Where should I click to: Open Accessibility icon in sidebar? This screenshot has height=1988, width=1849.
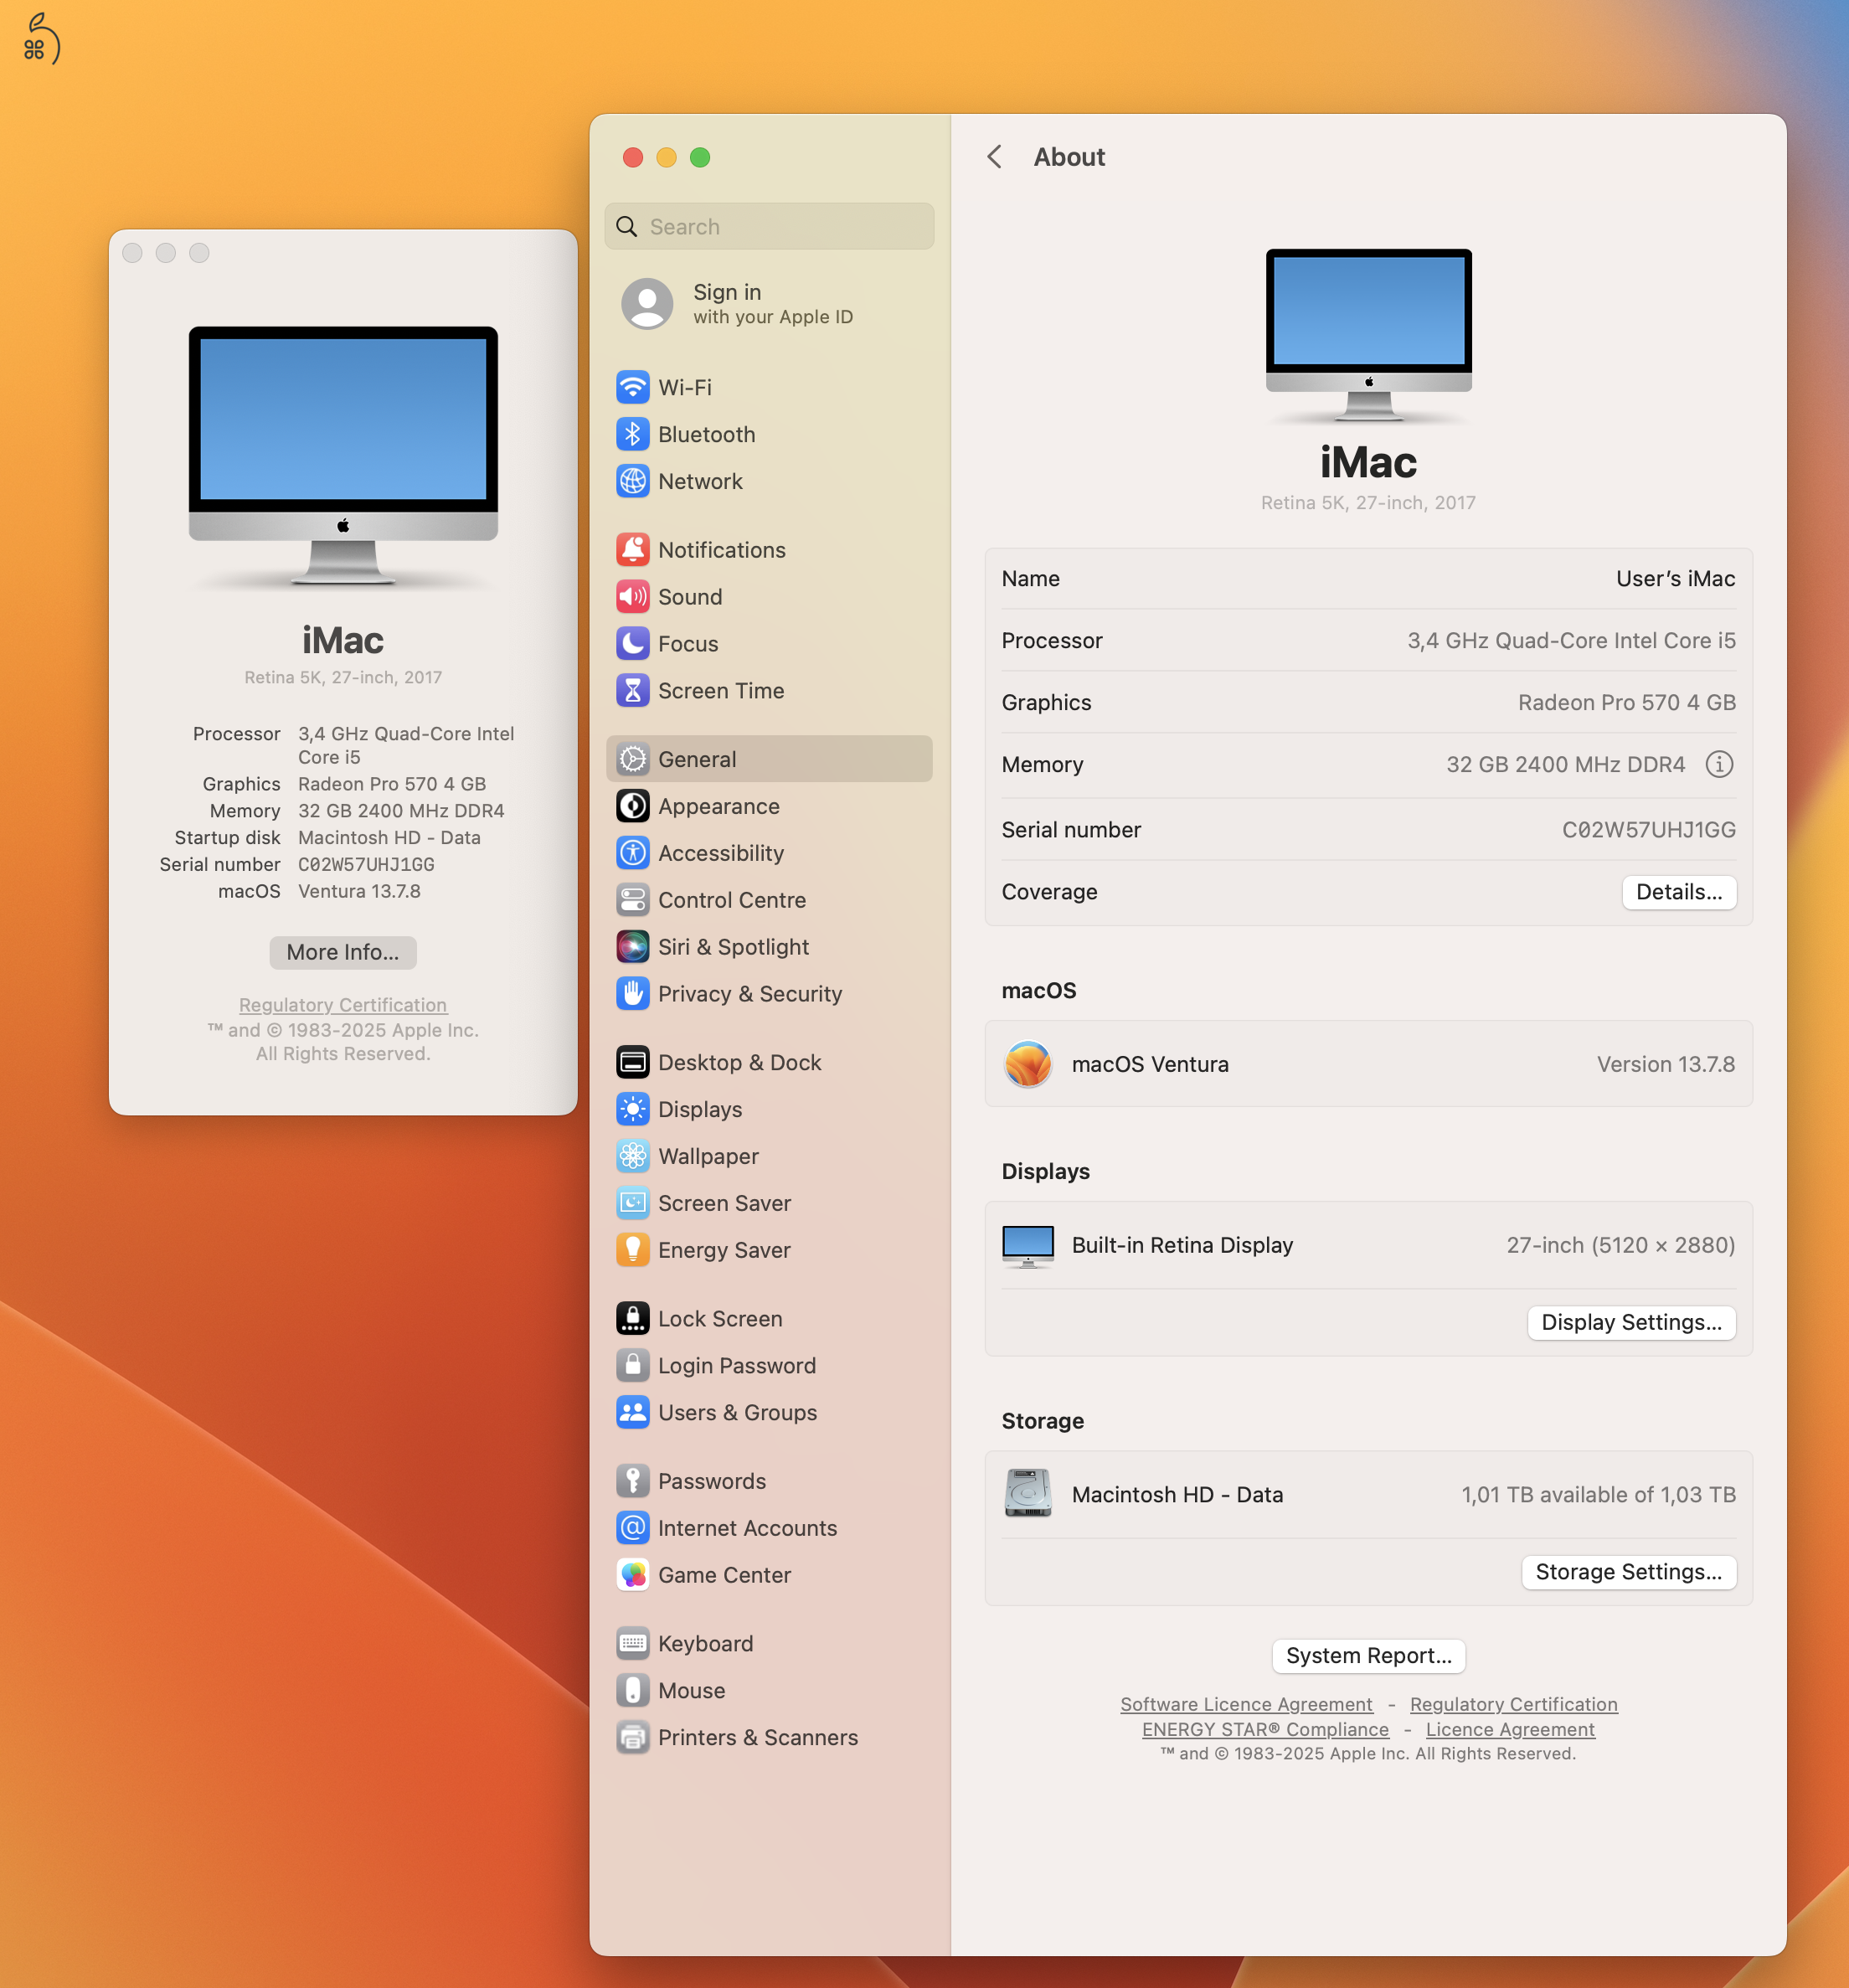[632, 853]
